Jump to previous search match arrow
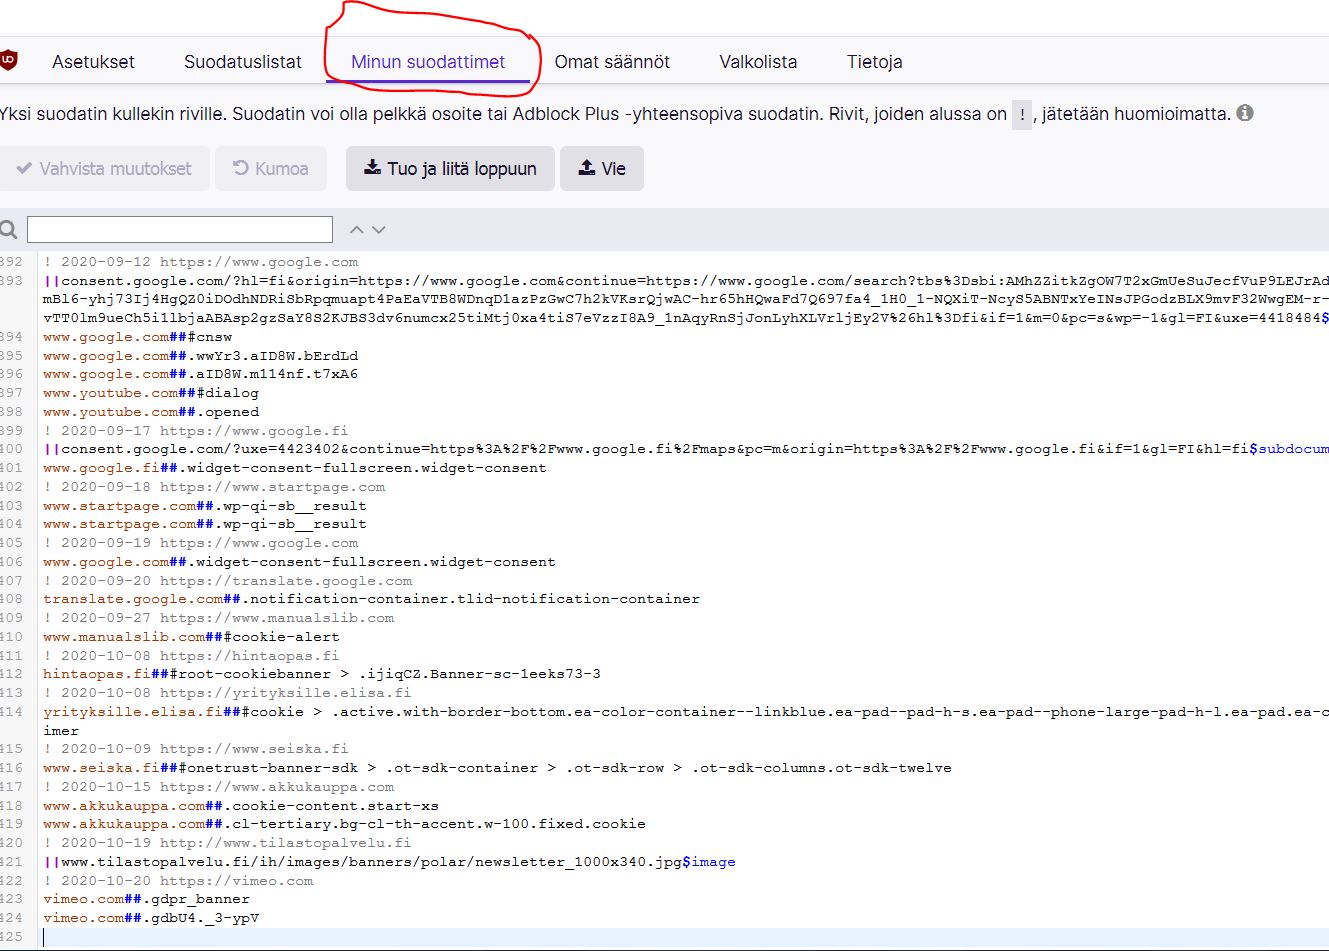Image resolution: width=1329 pixels, height=951 pixels. pos(356,230)
